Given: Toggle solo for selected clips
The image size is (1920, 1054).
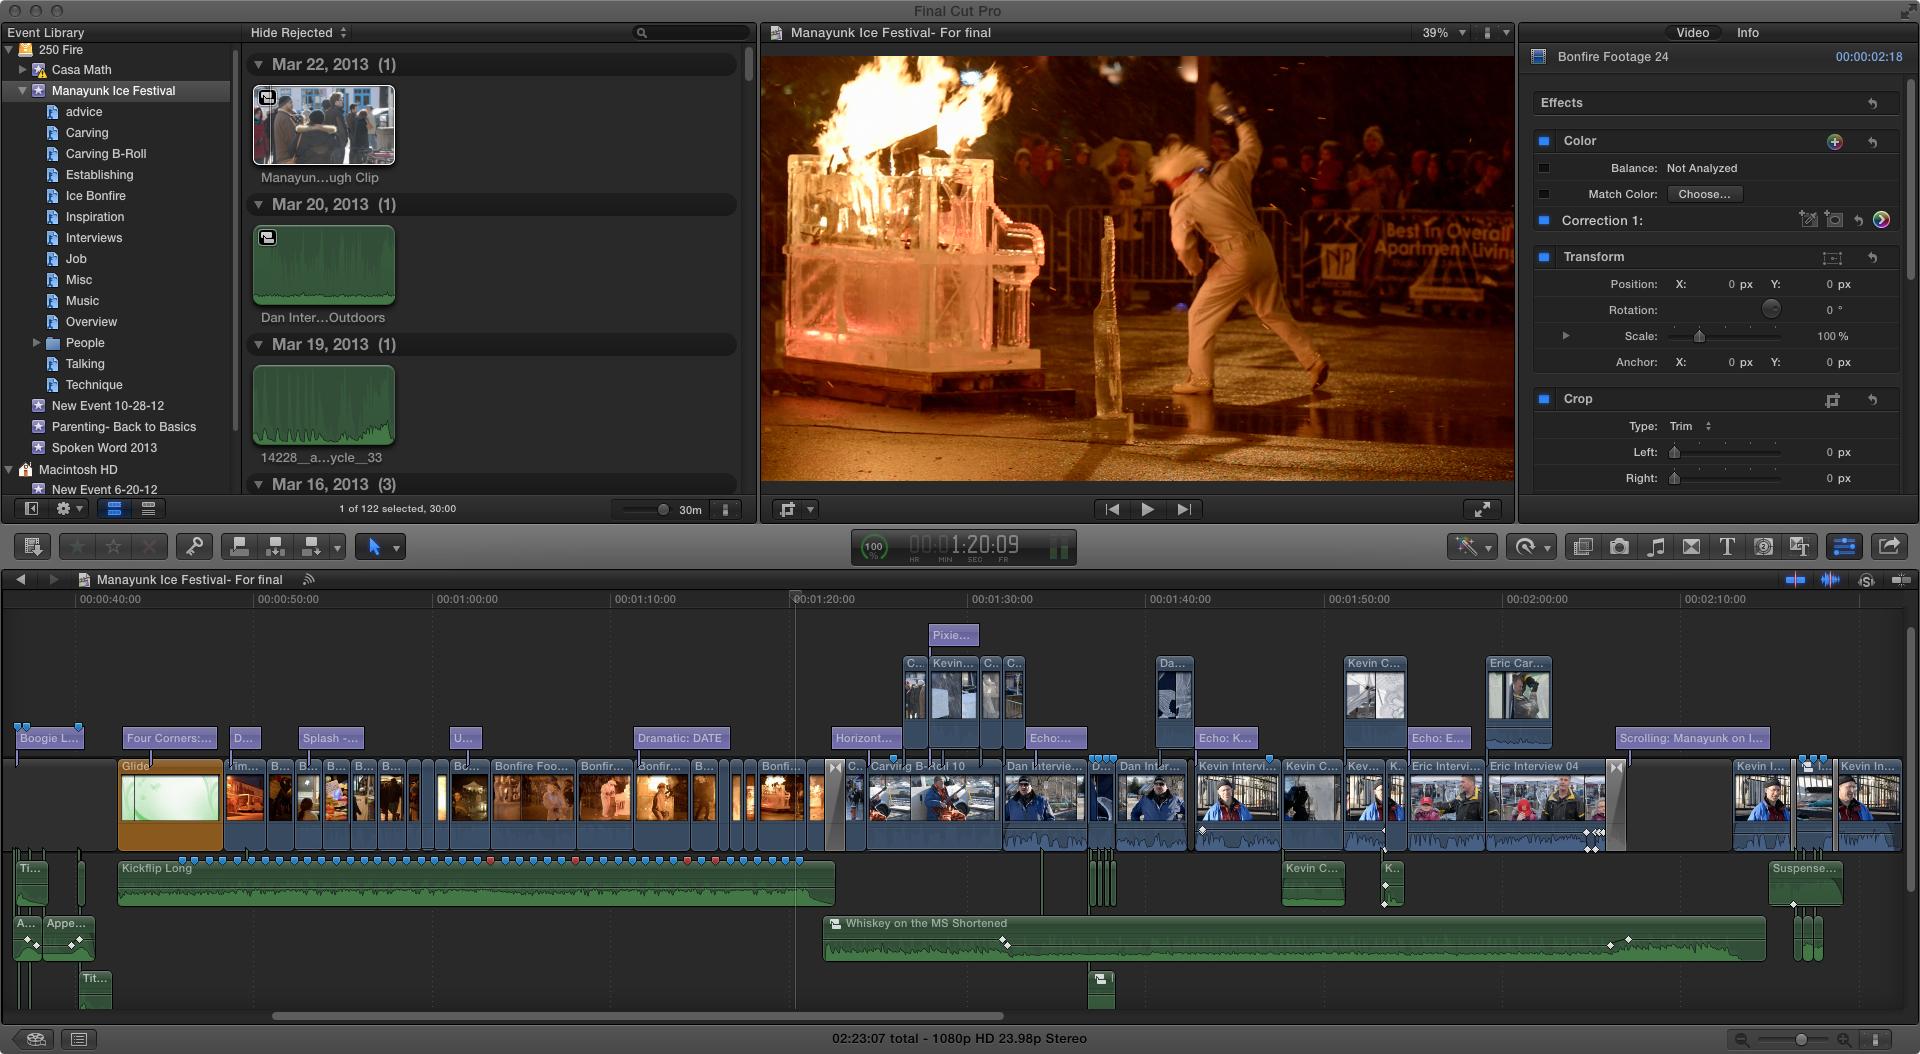Looking at the screenshot, I should click(x=1866, y=580).
